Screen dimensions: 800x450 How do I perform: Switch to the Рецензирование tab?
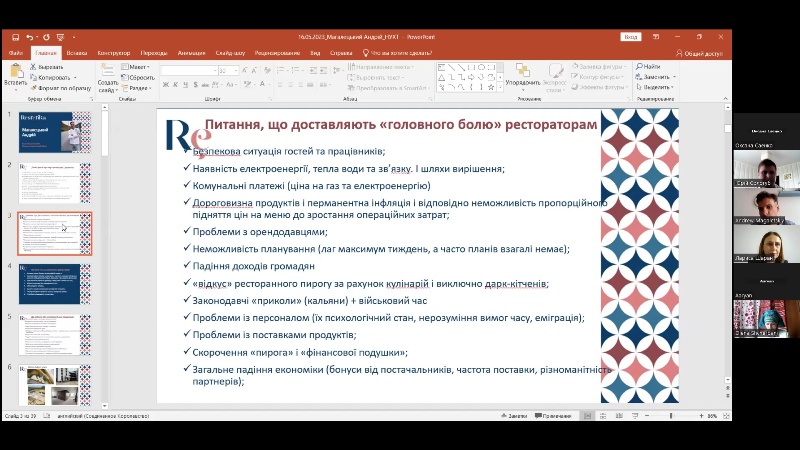[x=277, y=53]
